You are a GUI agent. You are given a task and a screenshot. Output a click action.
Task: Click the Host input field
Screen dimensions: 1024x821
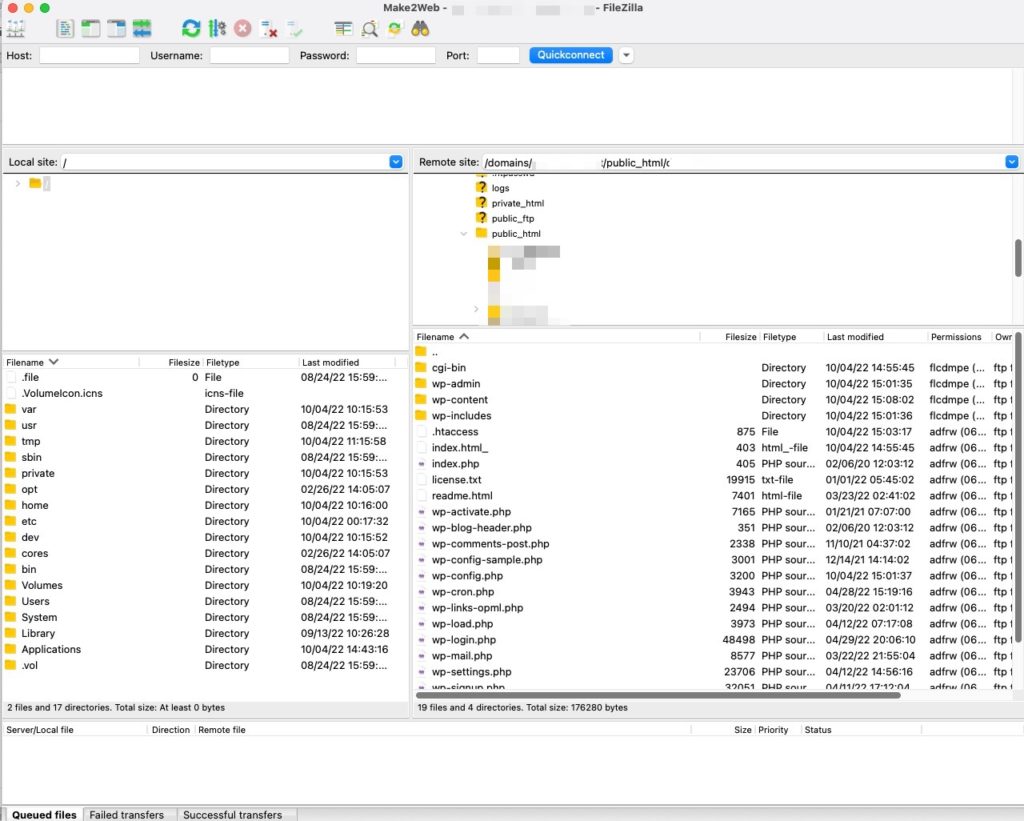tap(89, 56)
